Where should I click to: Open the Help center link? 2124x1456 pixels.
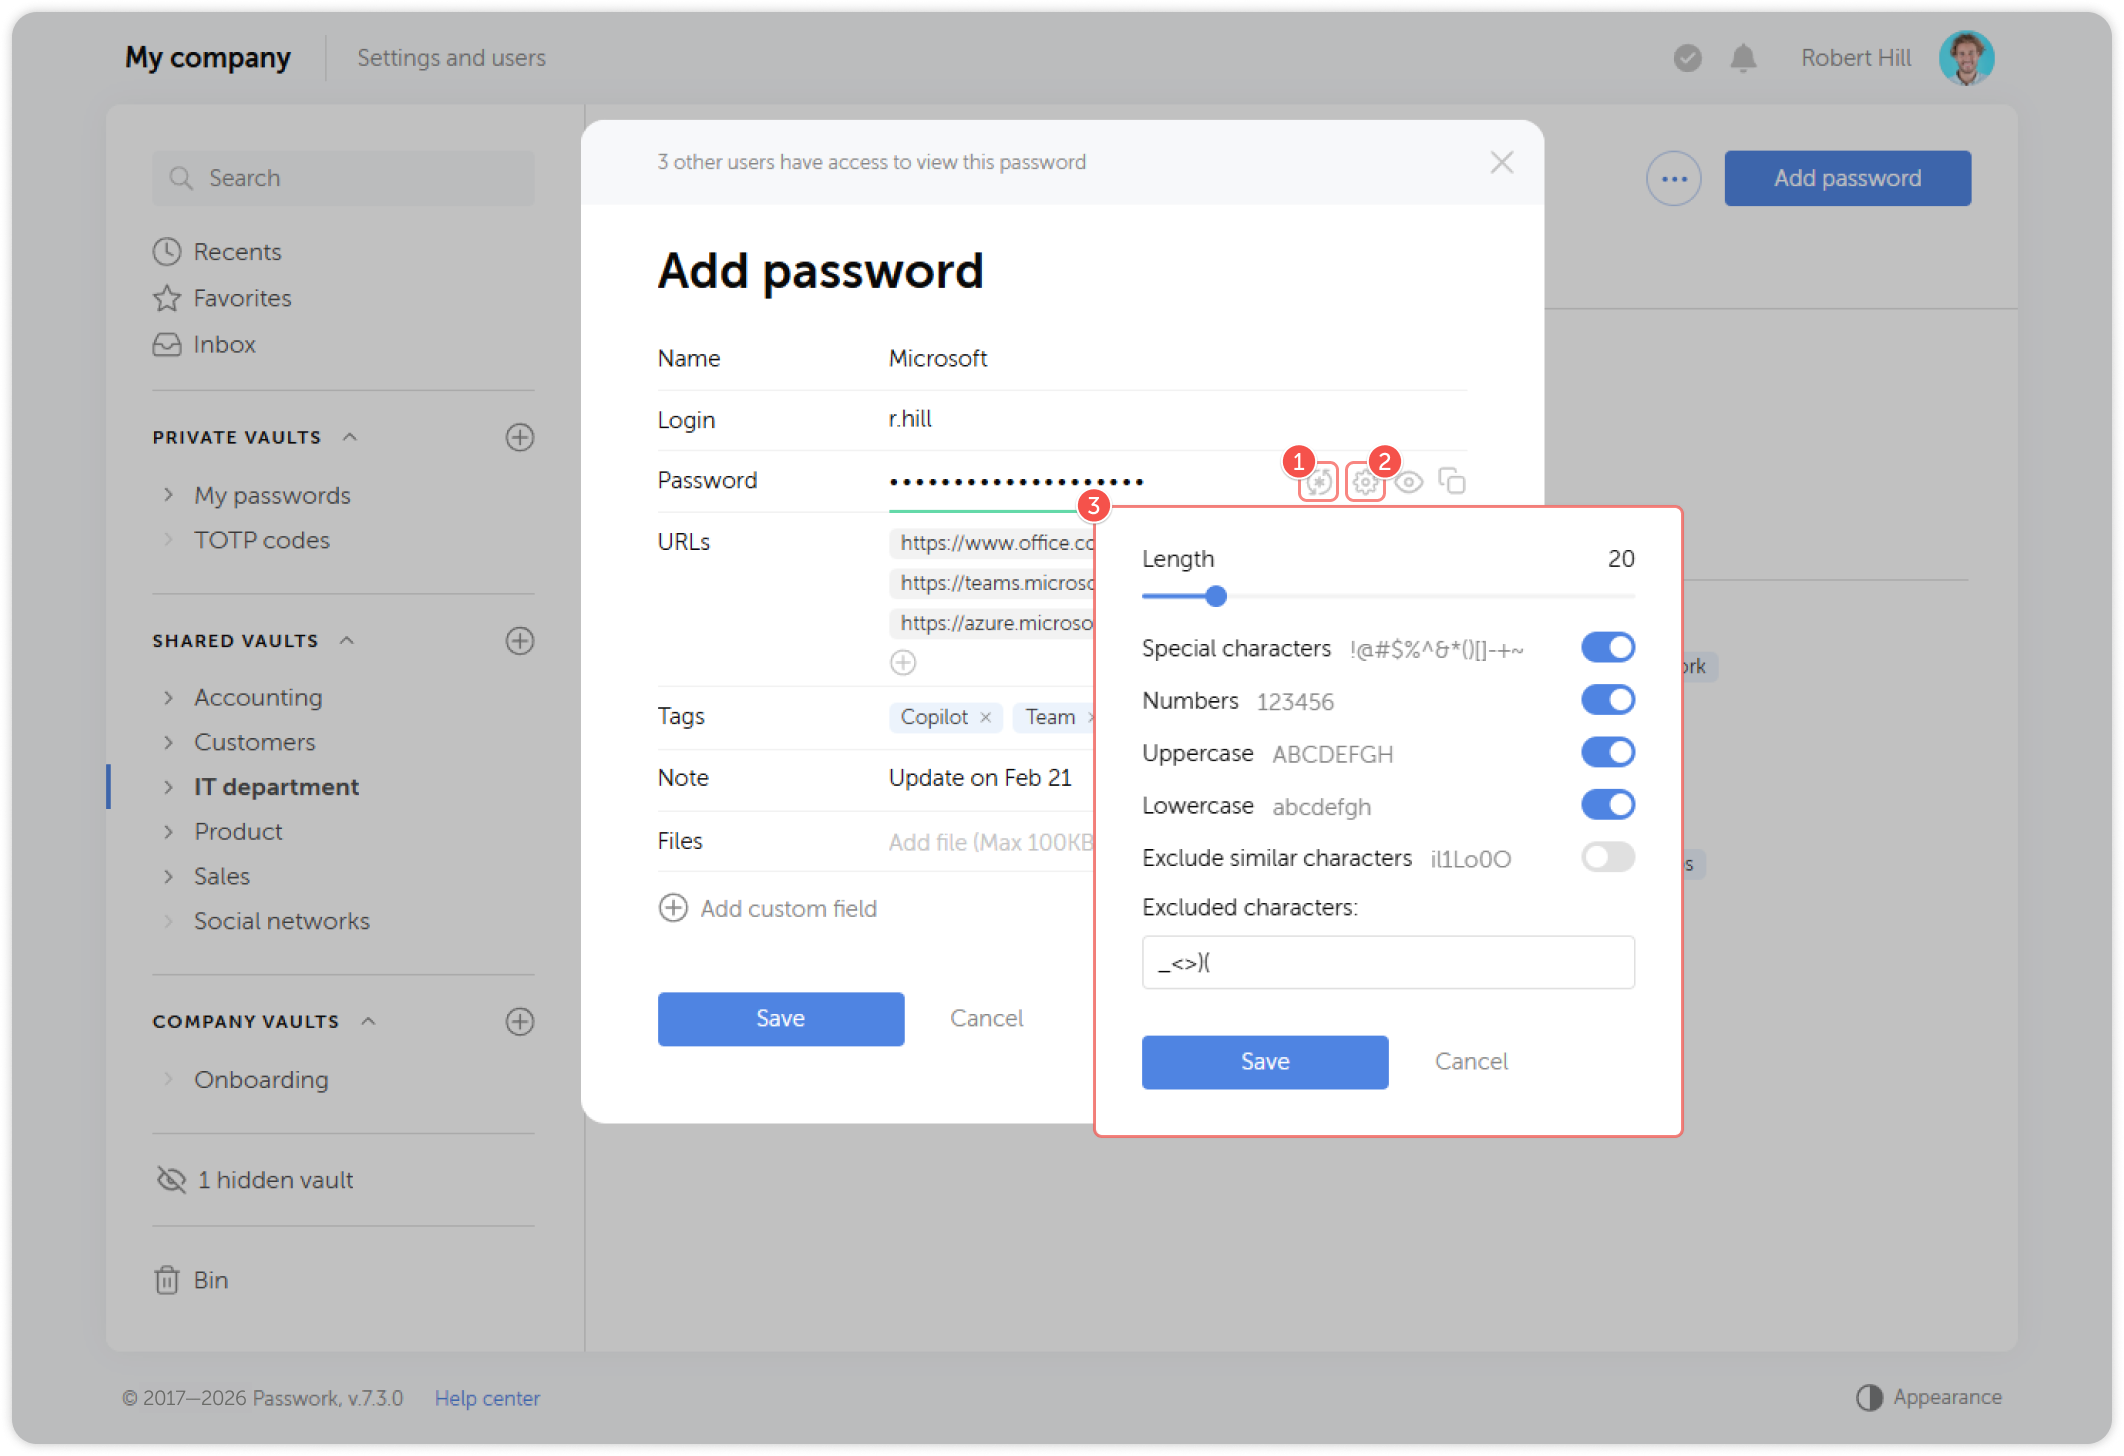(x=487, y=1398)
